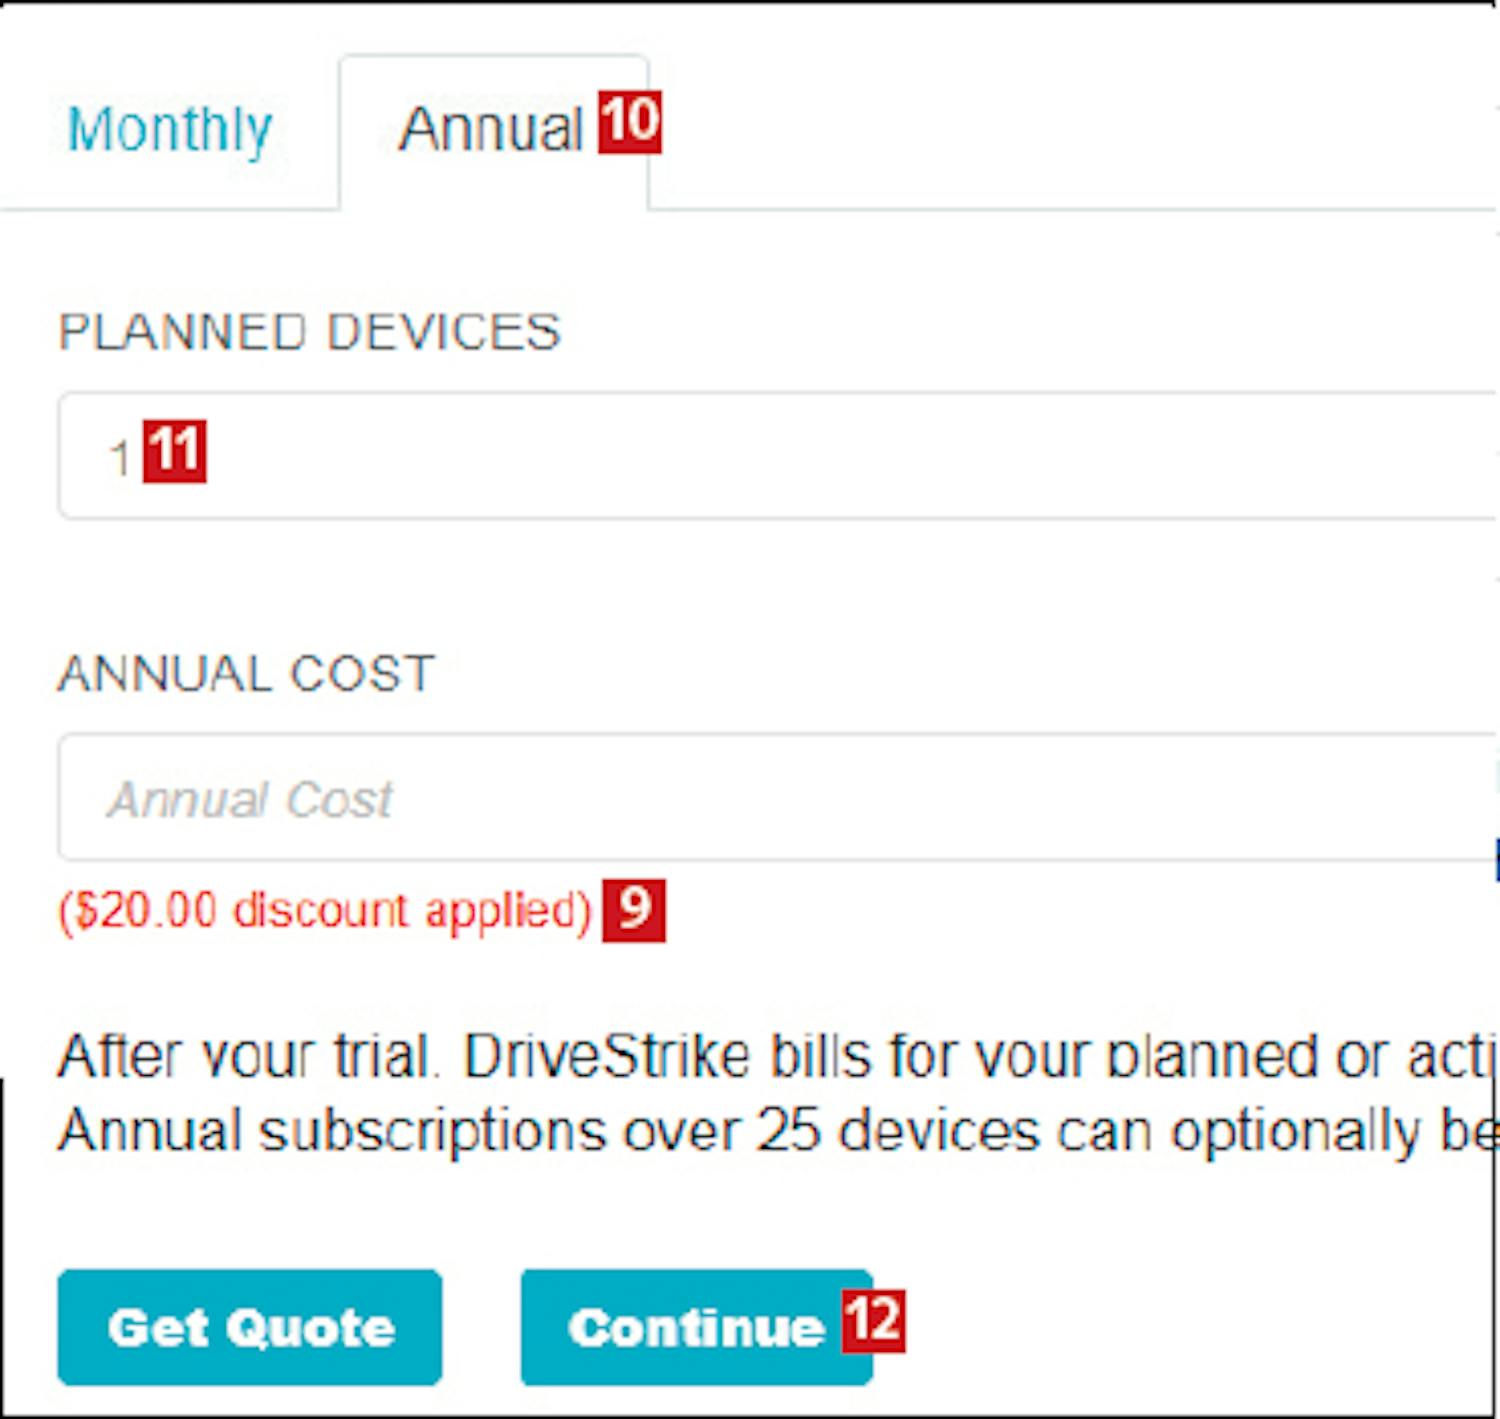Click the word DriveStrike in the paragraph
Screen dimensions: 1500x1419
pyautogui.click(x=607, y=1056)
